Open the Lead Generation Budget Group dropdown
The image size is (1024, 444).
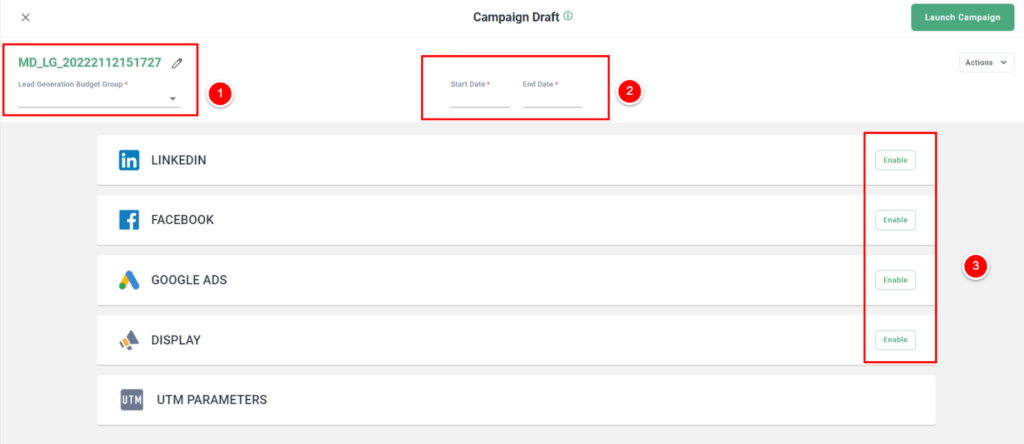tap(99, 98)
